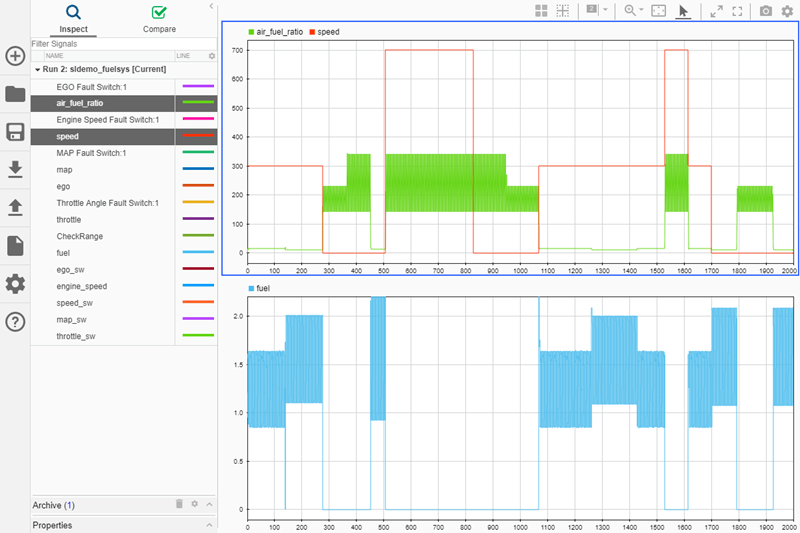Viewport: 800px width, 533px height.
Task: Select the zoom magnifier tool
Action: (x=630, y=10)
